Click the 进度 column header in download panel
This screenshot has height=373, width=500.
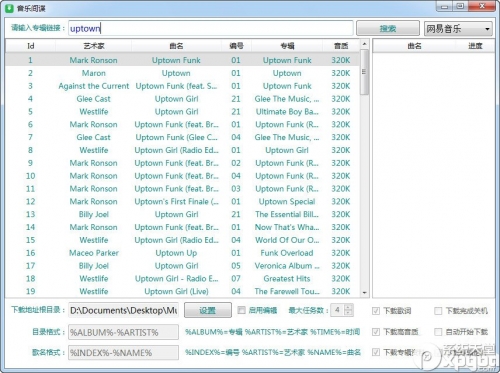pyautogui.click(x=475, y=46)
